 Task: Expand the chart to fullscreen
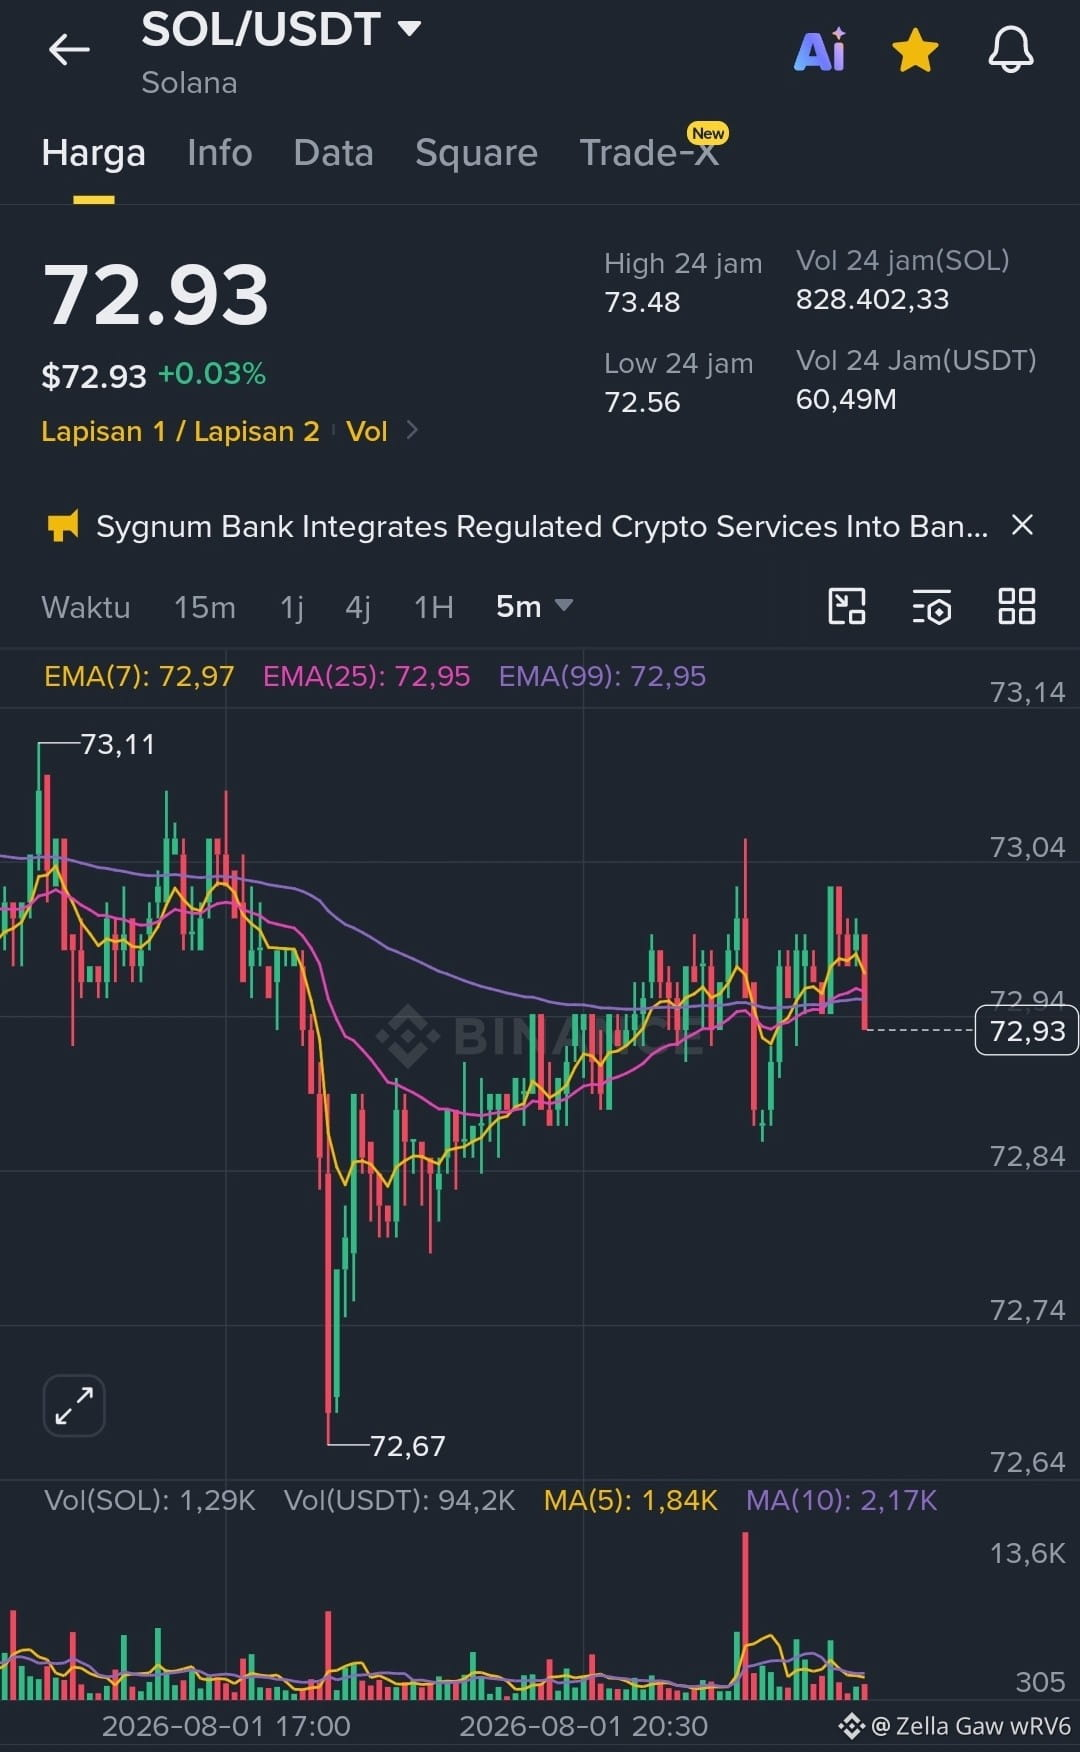pos(74,1406)
